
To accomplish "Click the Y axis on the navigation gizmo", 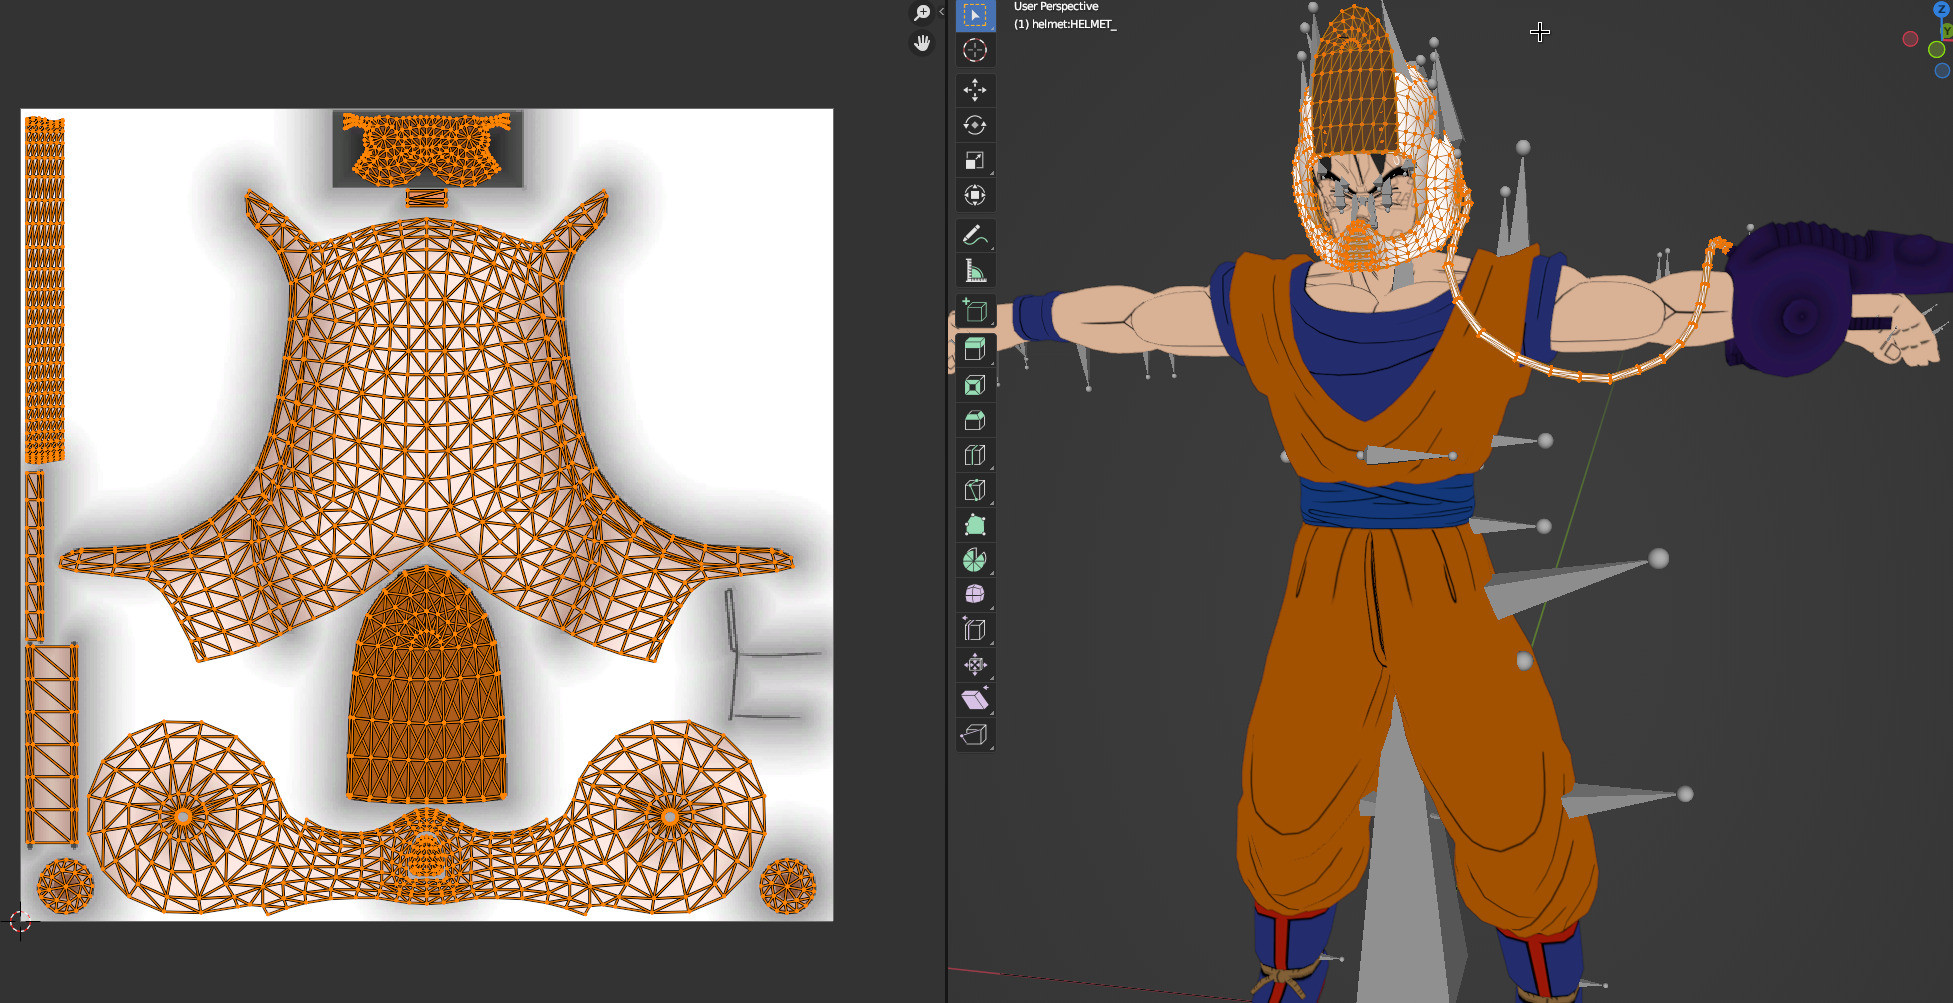I will pyautogui.click(x=1947, y=31).
